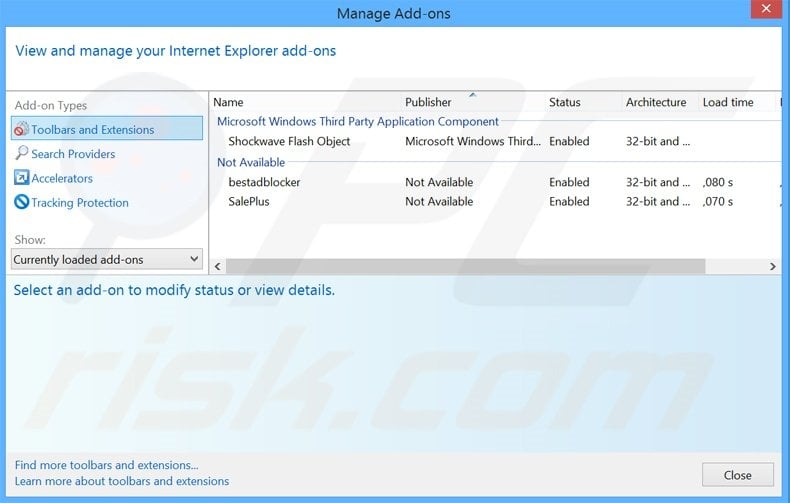
Task: Sort list by Publisher column header
Action: click(x=428, y=102)
